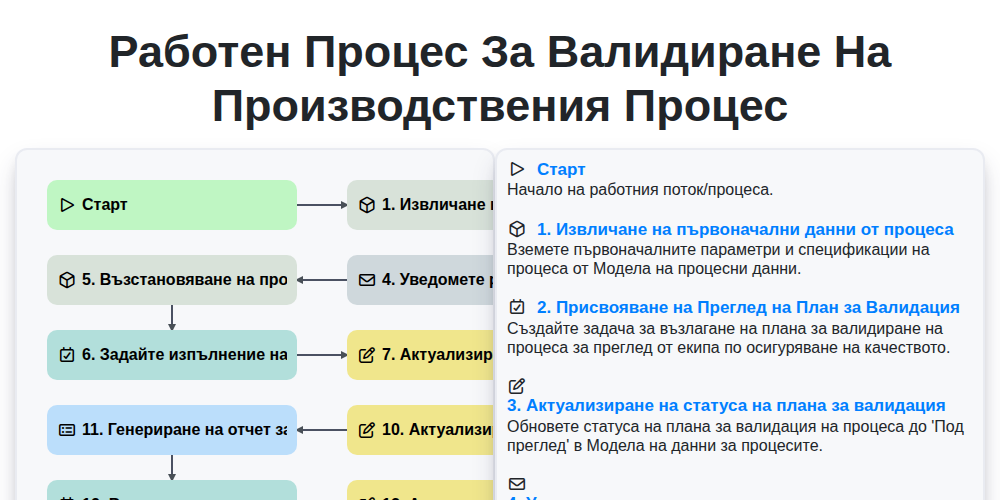
Task: Click the cube icon in node 1. Извличане
Action: (x=367, y=205)
